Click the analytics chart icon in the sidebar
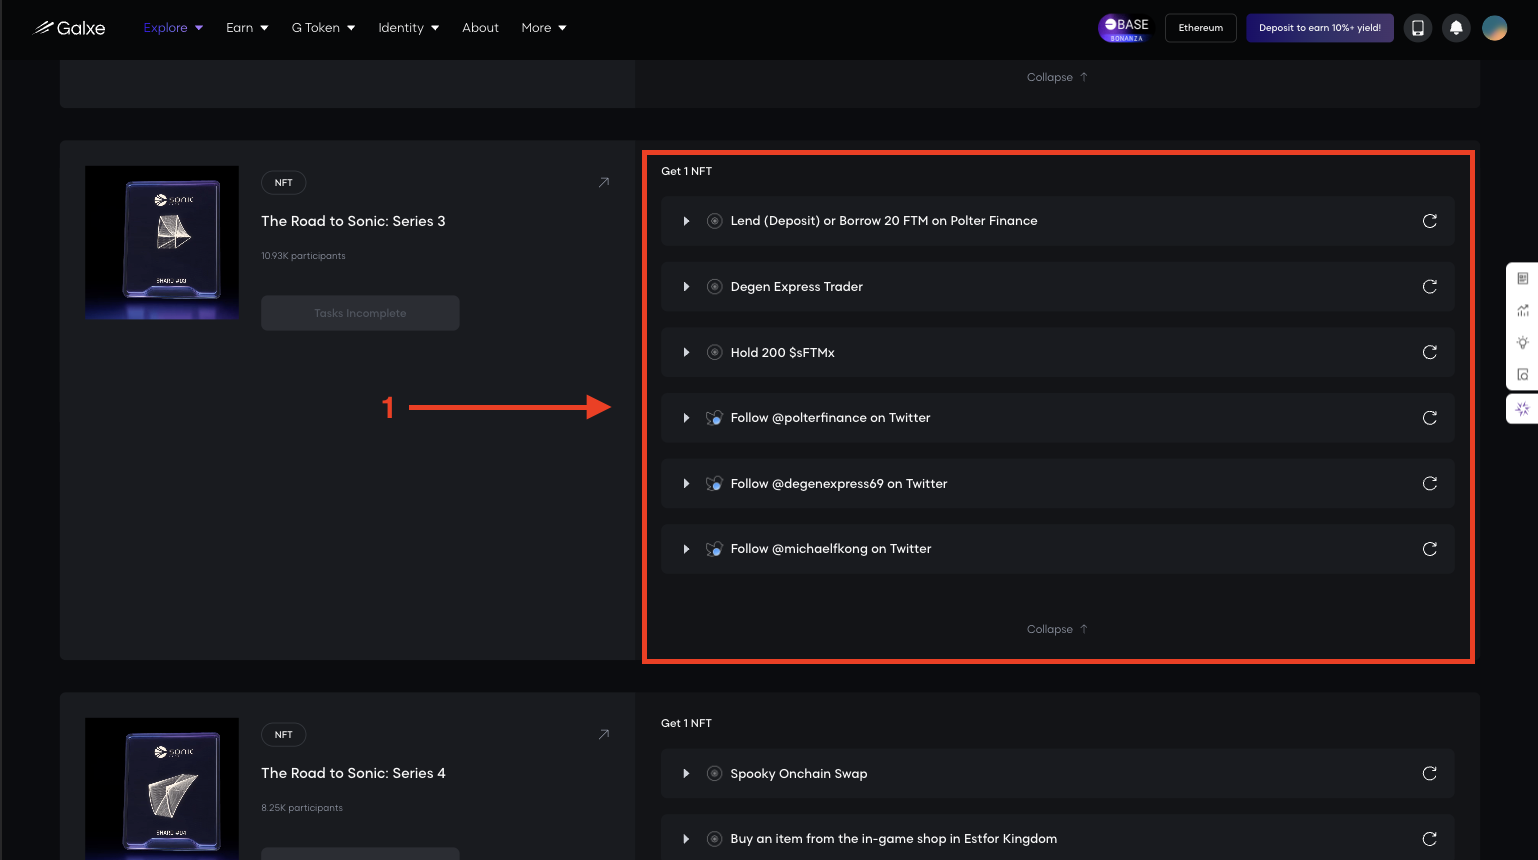This screenshot has height=860, width=1538. pyautogui.click(x=1522, y=309)
